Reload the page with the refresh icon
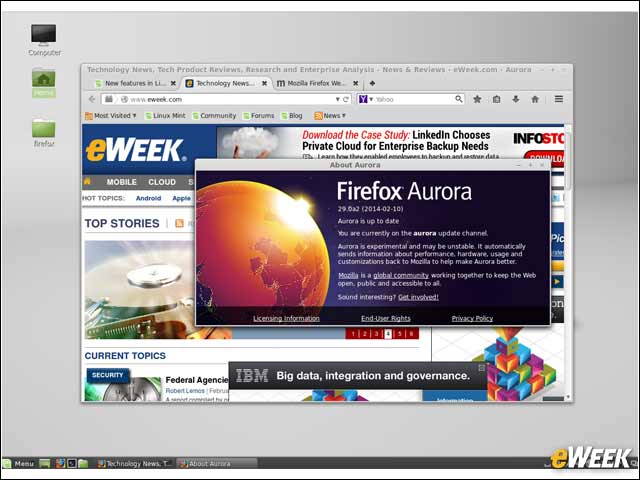 (346, 99)
